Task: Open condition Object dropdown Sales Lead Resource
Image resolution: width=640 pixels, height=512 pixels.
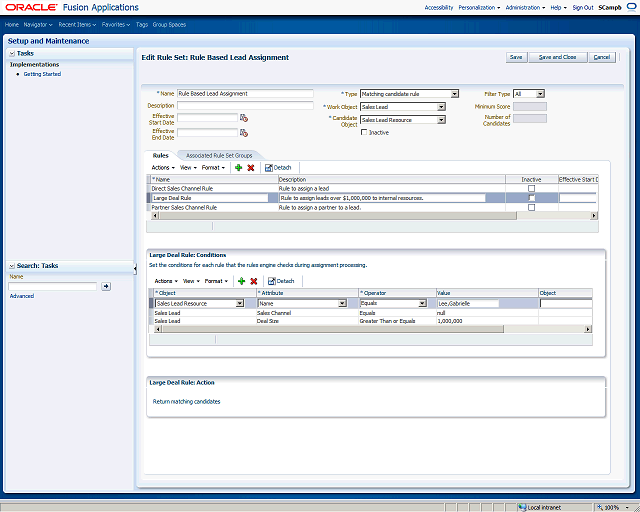Action: point(240,303)
